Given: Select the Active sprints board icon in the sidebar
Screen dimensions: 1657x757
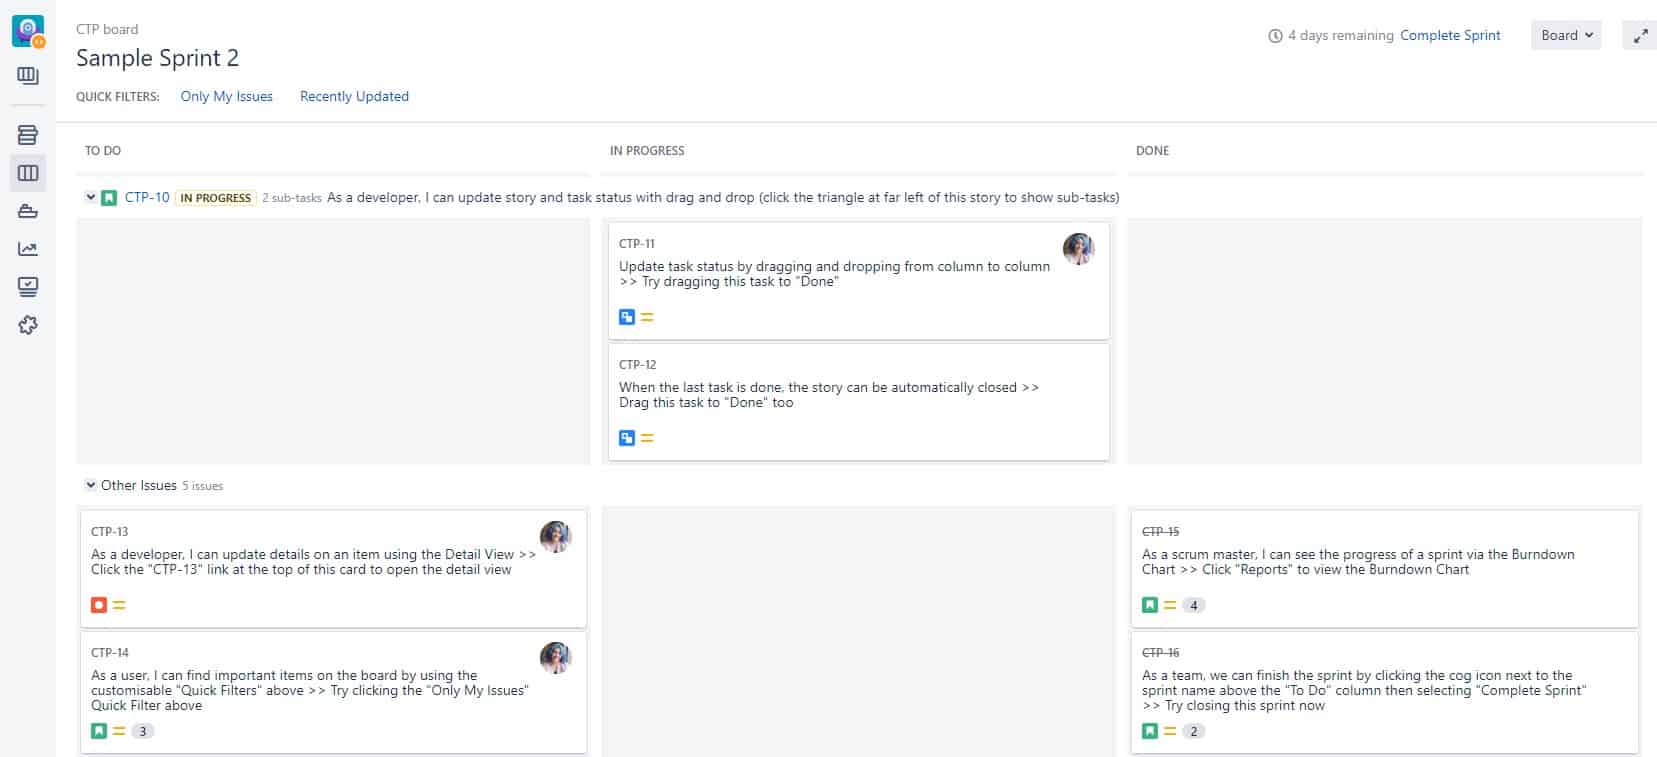Looking at the screenshot, I should point(28,173).
